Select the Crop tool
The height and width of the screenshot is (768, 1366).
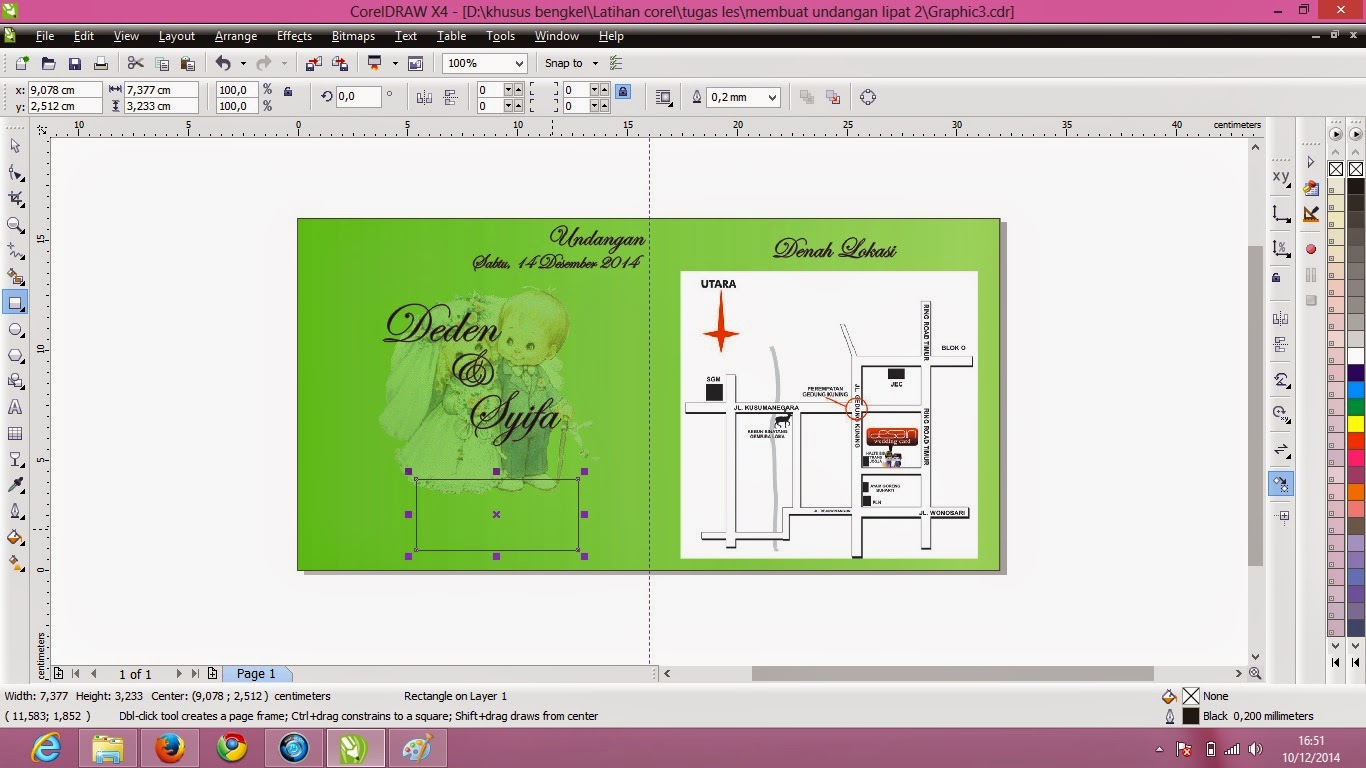[x=15, y=198]
